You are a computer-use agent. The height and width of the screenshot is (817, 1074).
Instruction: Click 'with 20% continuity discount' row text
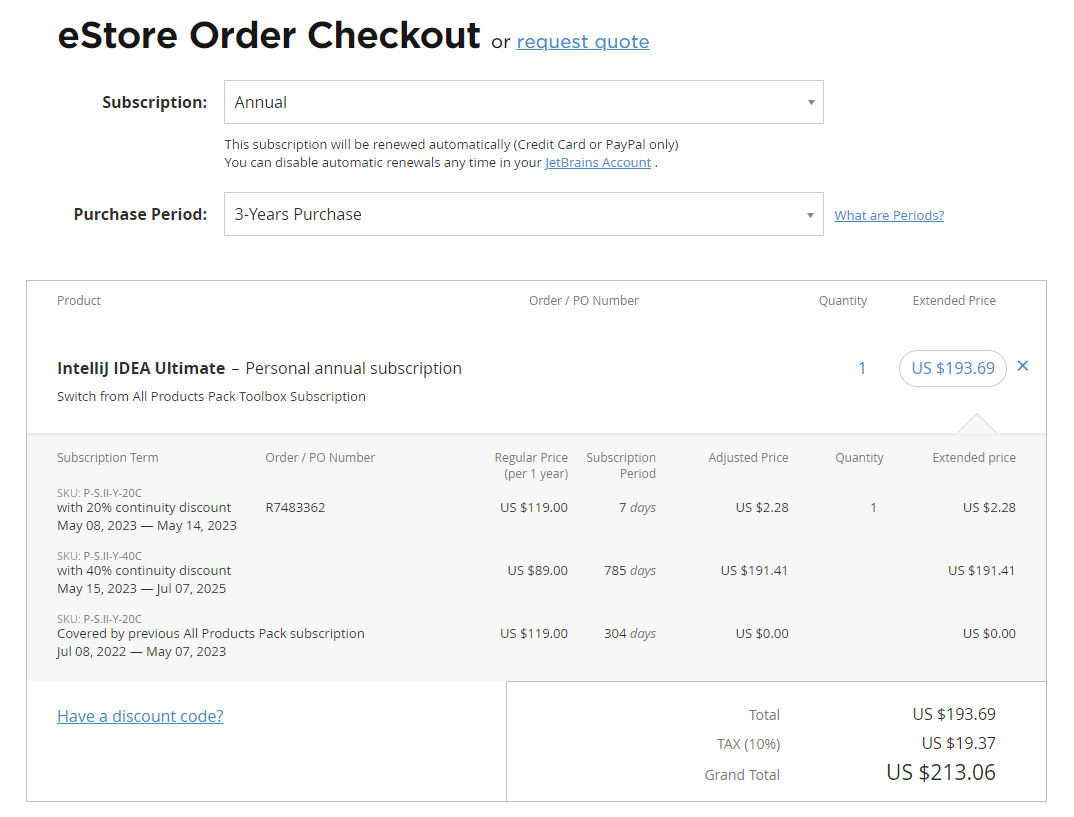click(x=144, y=507)
